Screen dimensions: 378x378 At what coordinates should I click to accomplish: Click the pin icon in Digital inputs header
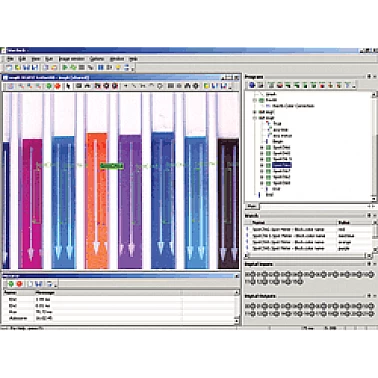pos(369,264)
